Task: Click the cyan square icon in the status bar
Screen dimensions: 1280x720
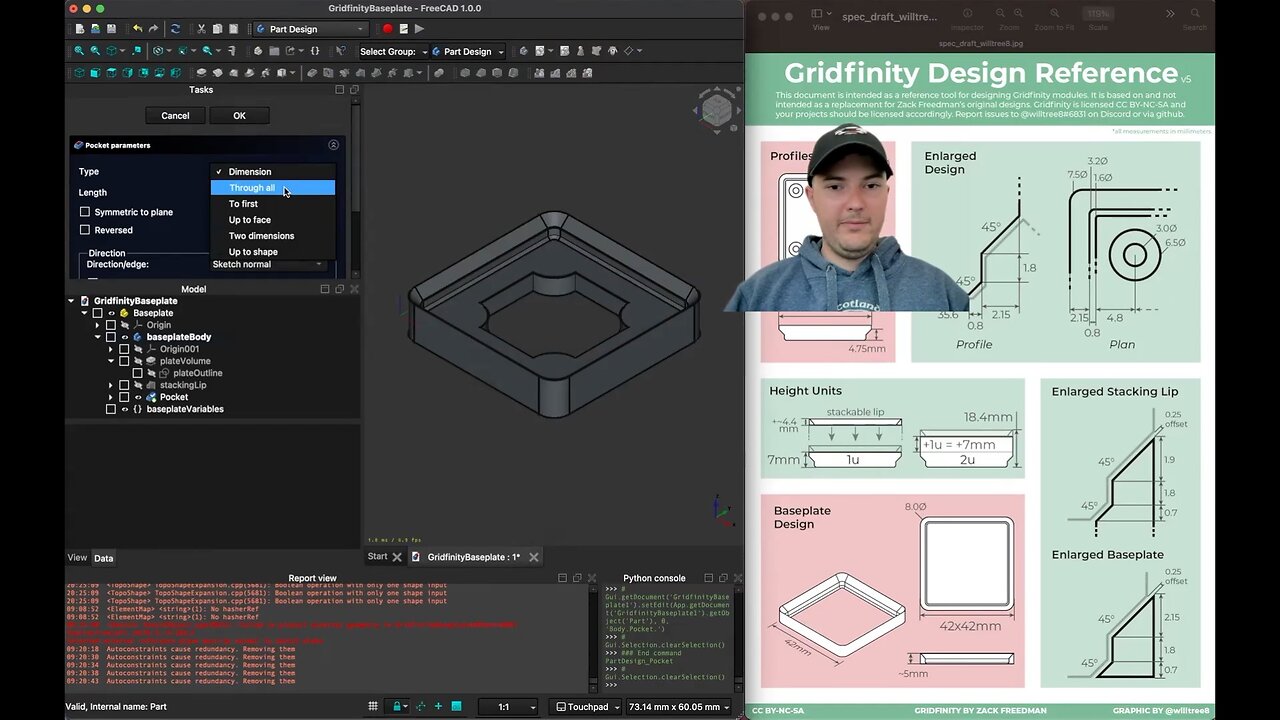Action: click(x=456, y=706)
